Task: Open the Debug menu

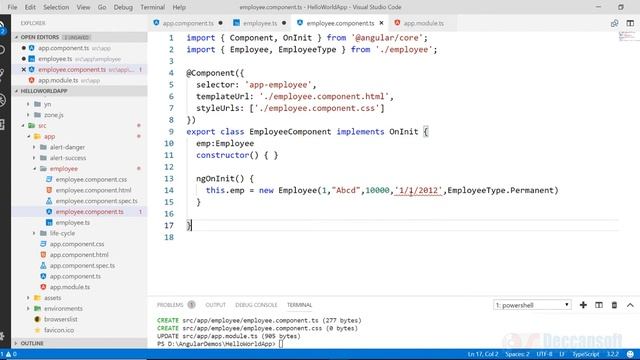Action: pos(123,7)
